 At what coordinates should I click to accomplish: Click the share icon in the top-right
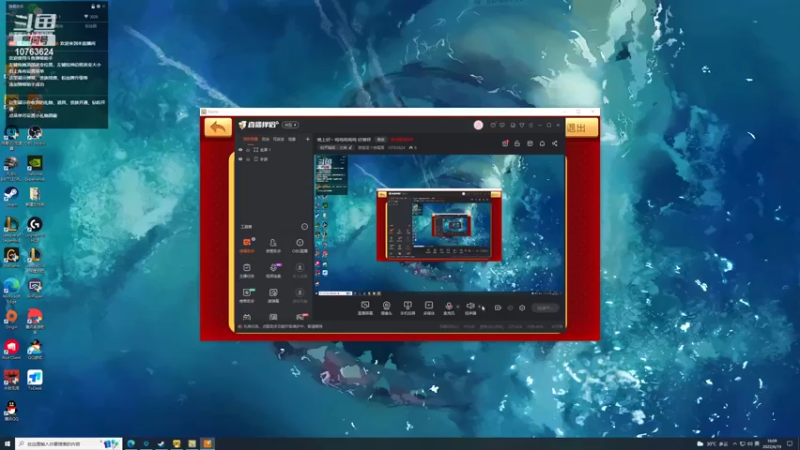(555, 143)
